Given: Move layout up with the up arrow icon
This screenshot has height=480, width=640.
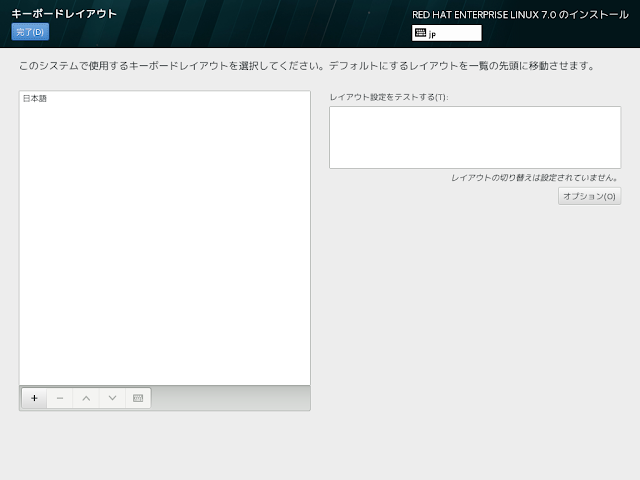Looking at the screenshot, I should (x=86, y=398).
